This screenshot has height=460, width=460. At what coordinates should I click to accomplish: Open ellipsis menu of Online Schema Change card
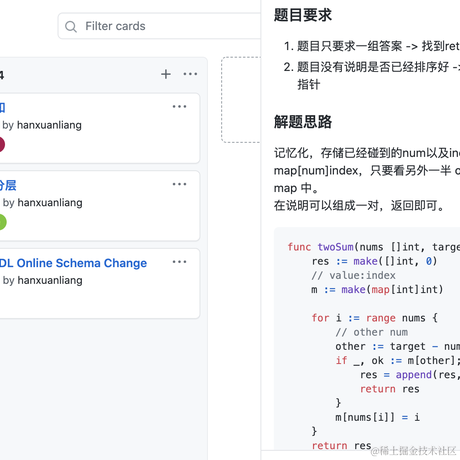(x=179, y=262)
